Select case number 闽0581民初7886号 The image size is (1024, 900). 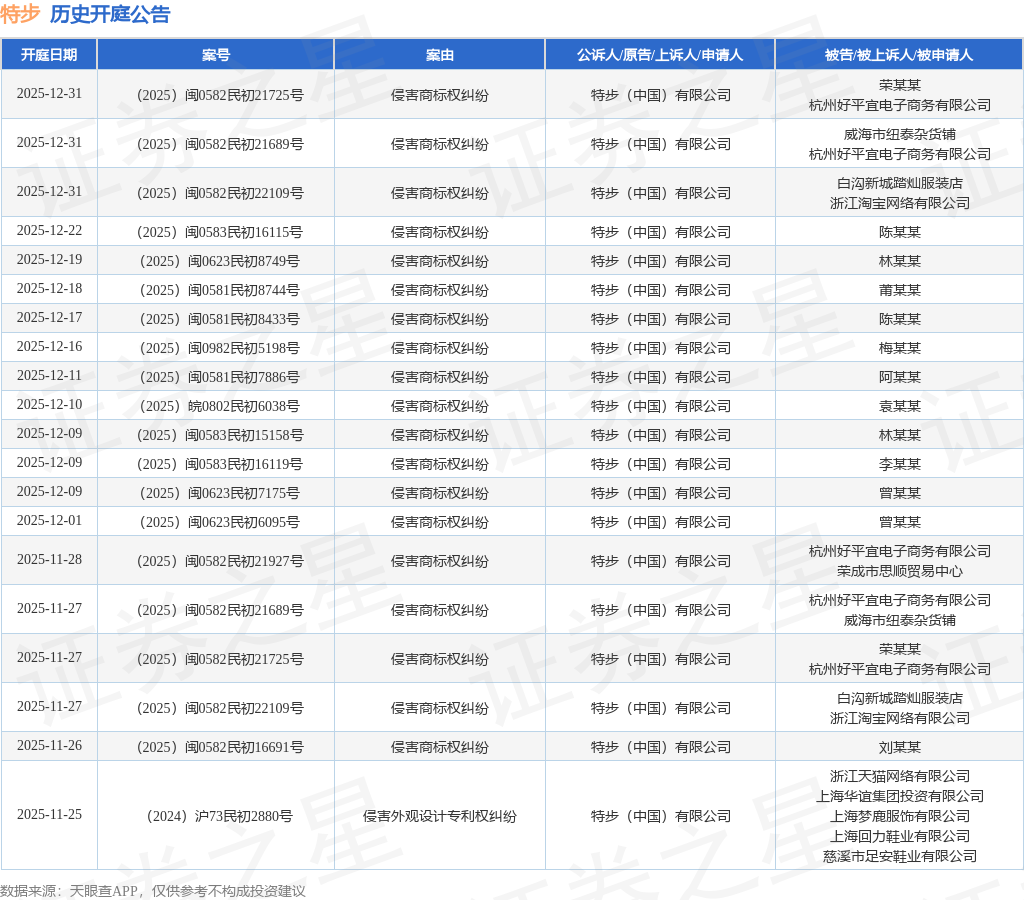pyautogui.click(x=220, y=376)
